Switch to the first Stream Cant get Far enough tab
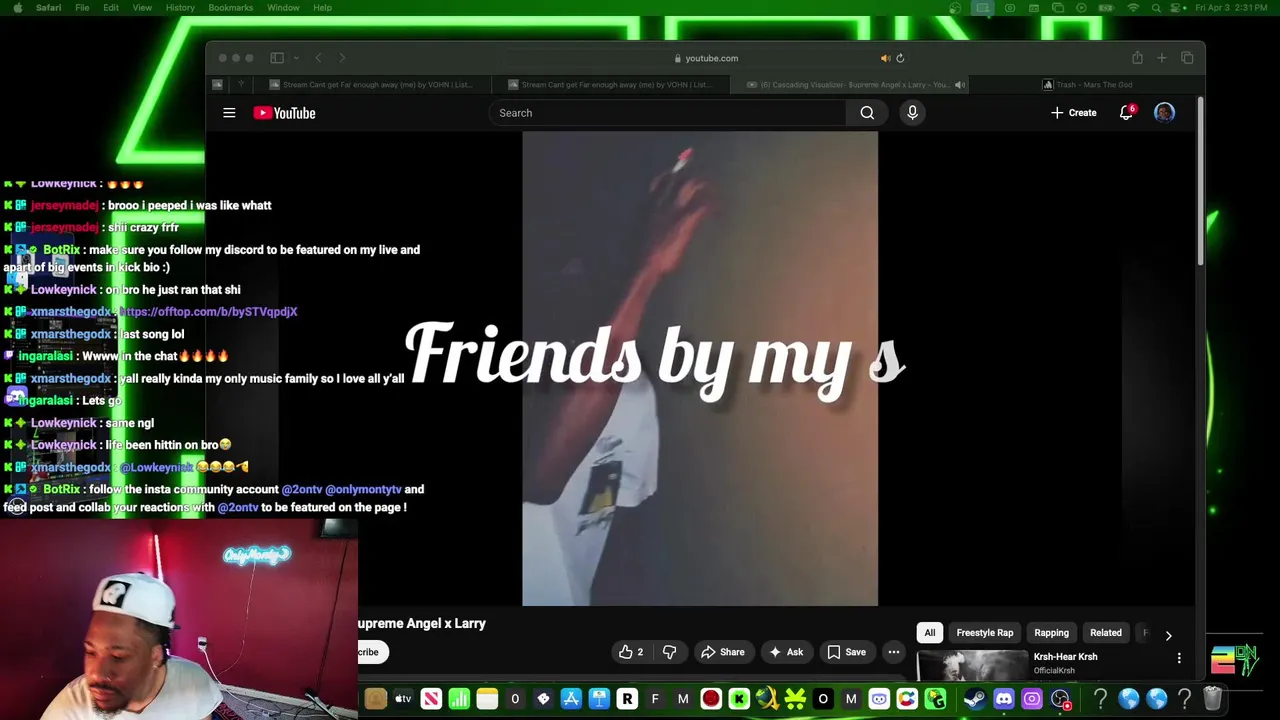Image resolution: width=1280 pixels, height=720 pixels. [370, 85]
